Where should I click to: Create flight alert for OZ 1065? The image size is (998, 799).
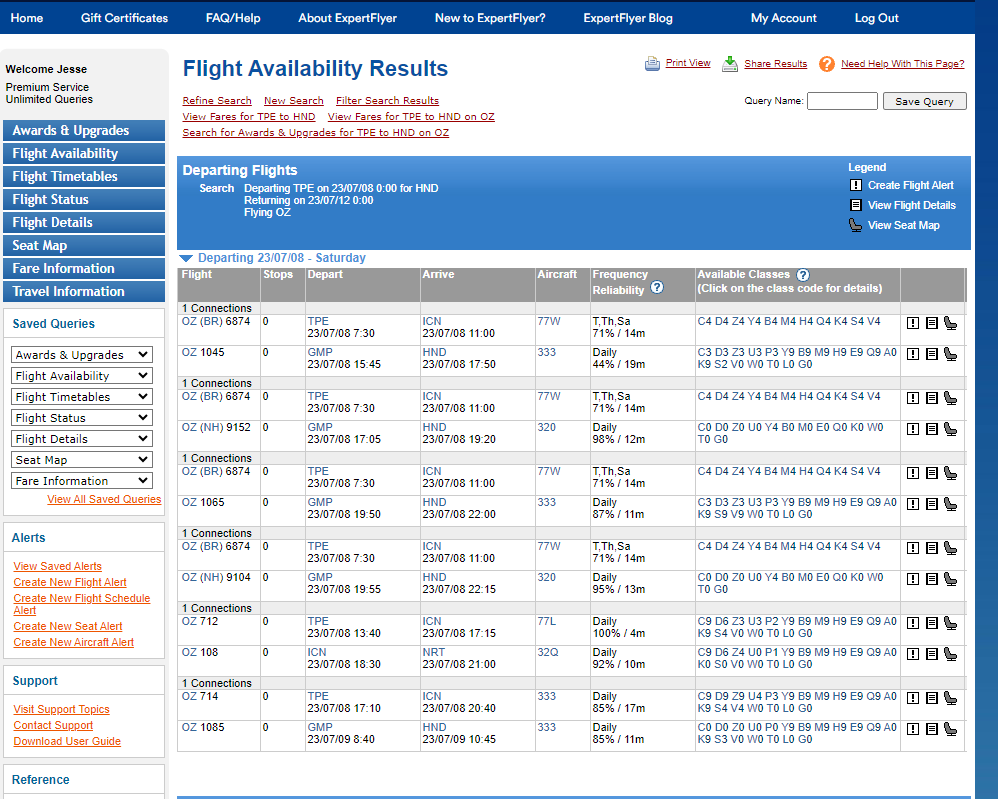point(913,505)
